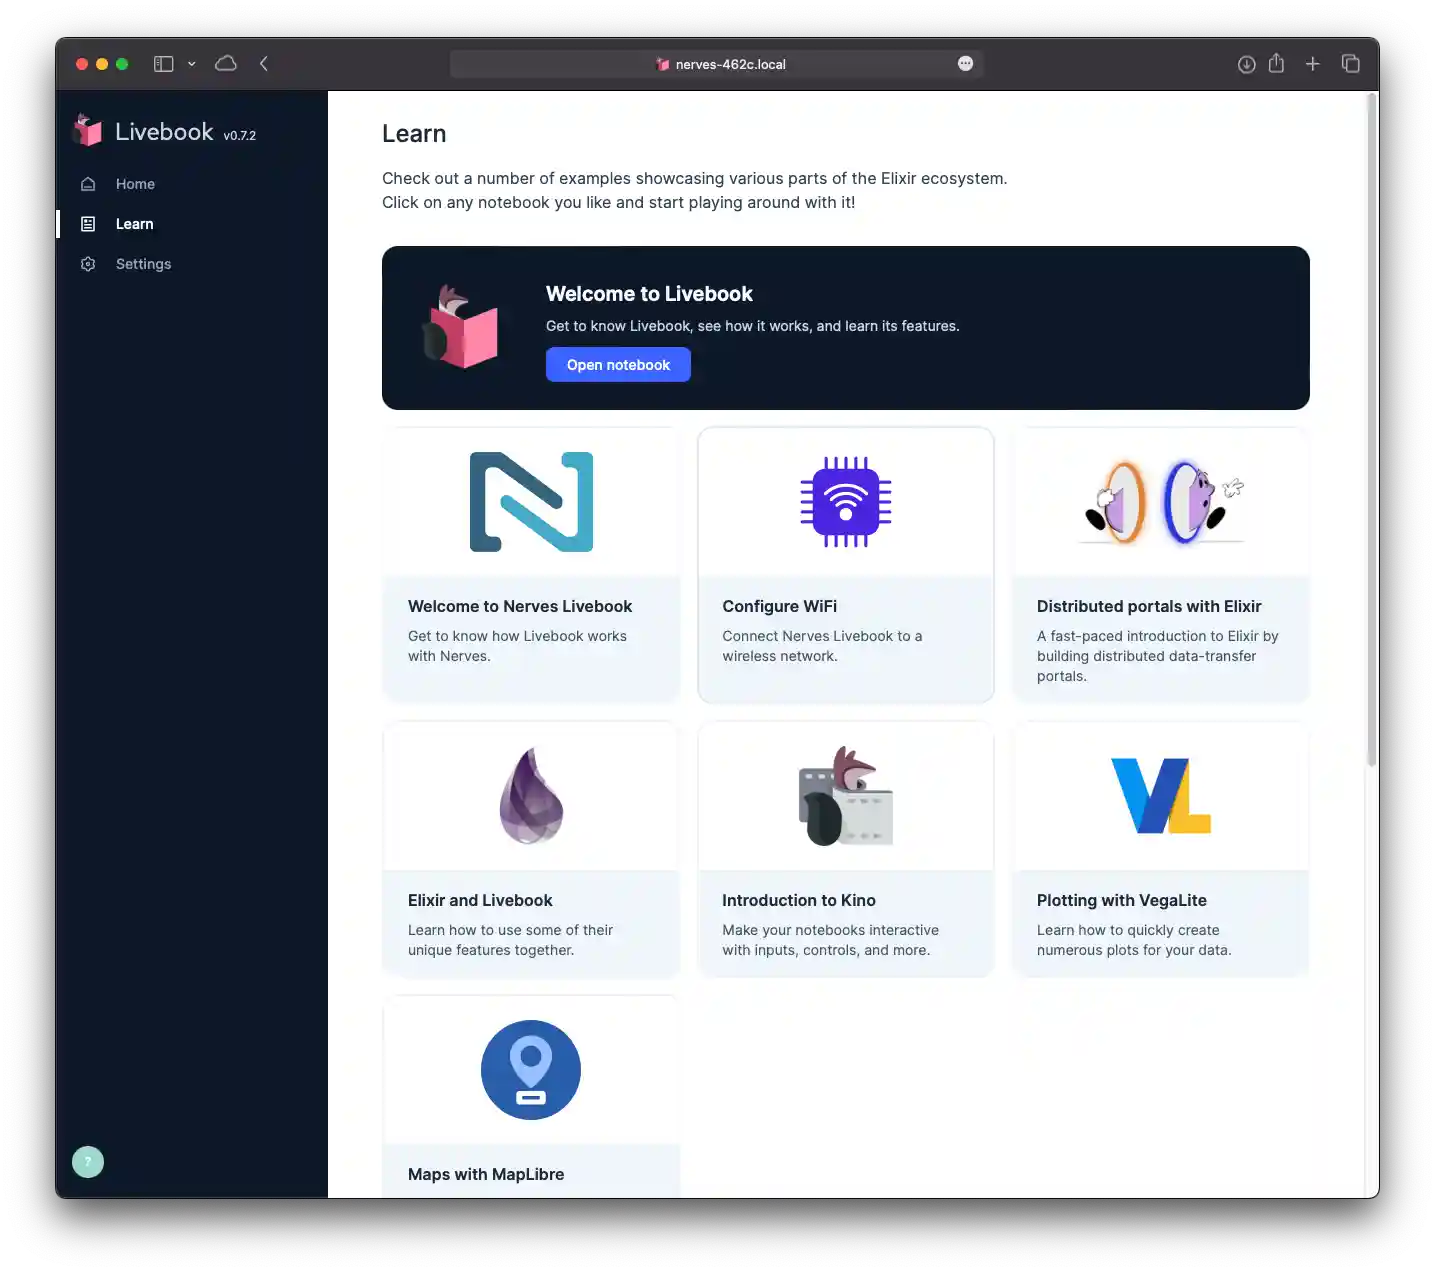Click the Nerves logo thumbnail
Image resolution: width=1435 pixels, height=1272 pixels.
pos(531,502)
